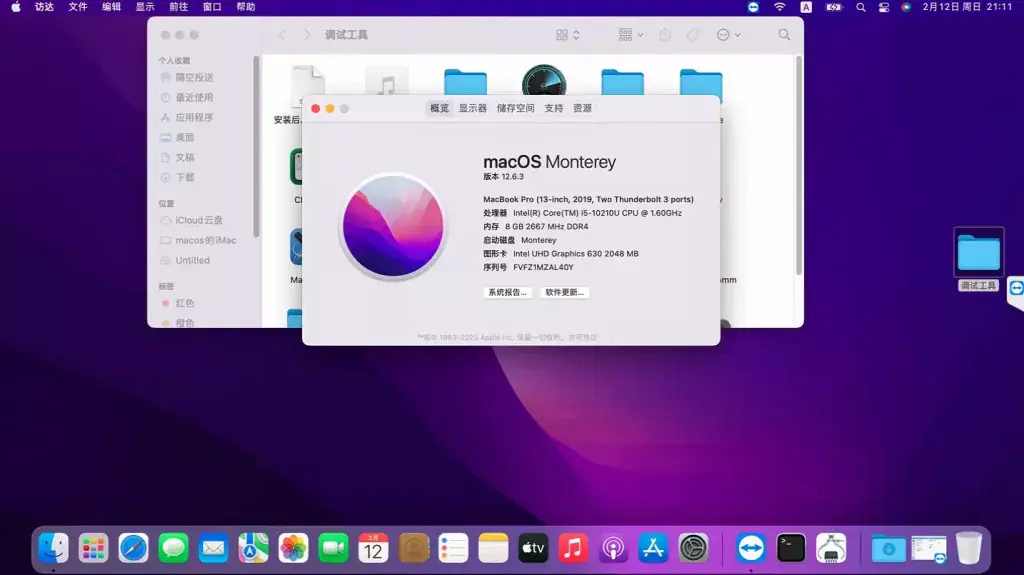Open Calendar showing 12 in the Dock
This screenshot has height=575, width=1024.
point(373,548)
